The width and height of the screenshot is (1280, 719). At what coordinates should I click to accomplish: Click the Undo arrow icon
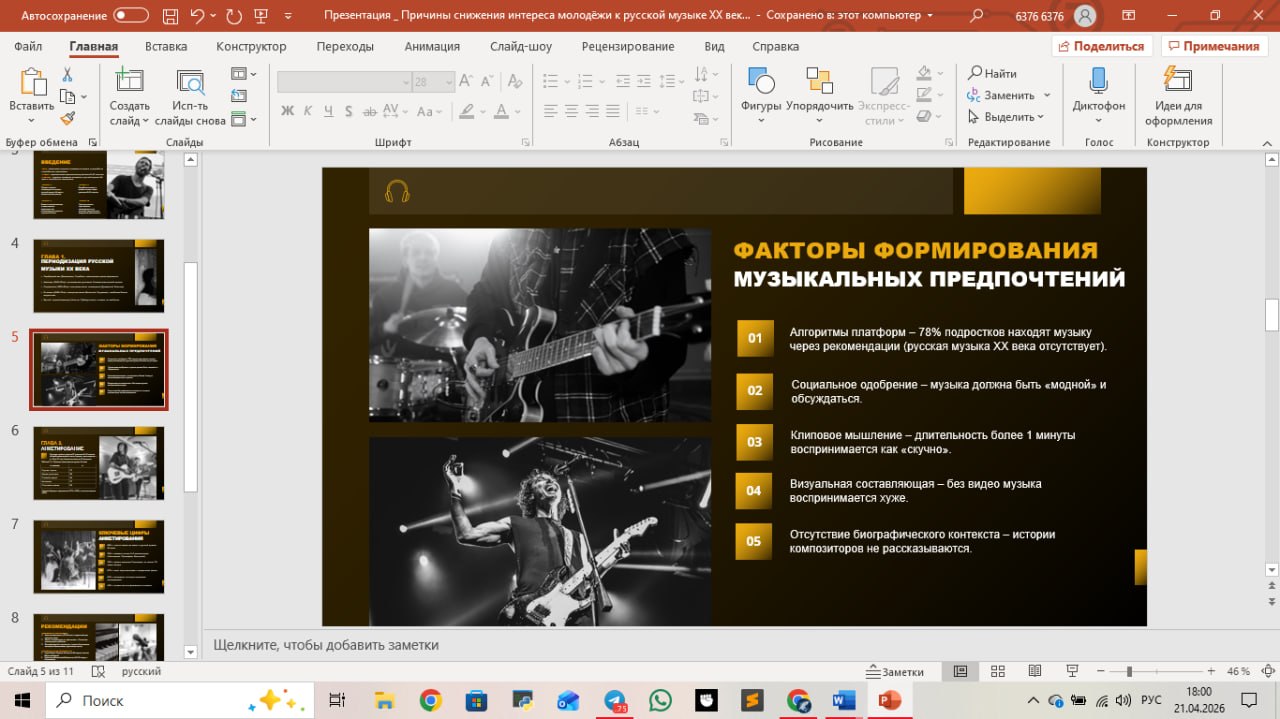point(197,16)
